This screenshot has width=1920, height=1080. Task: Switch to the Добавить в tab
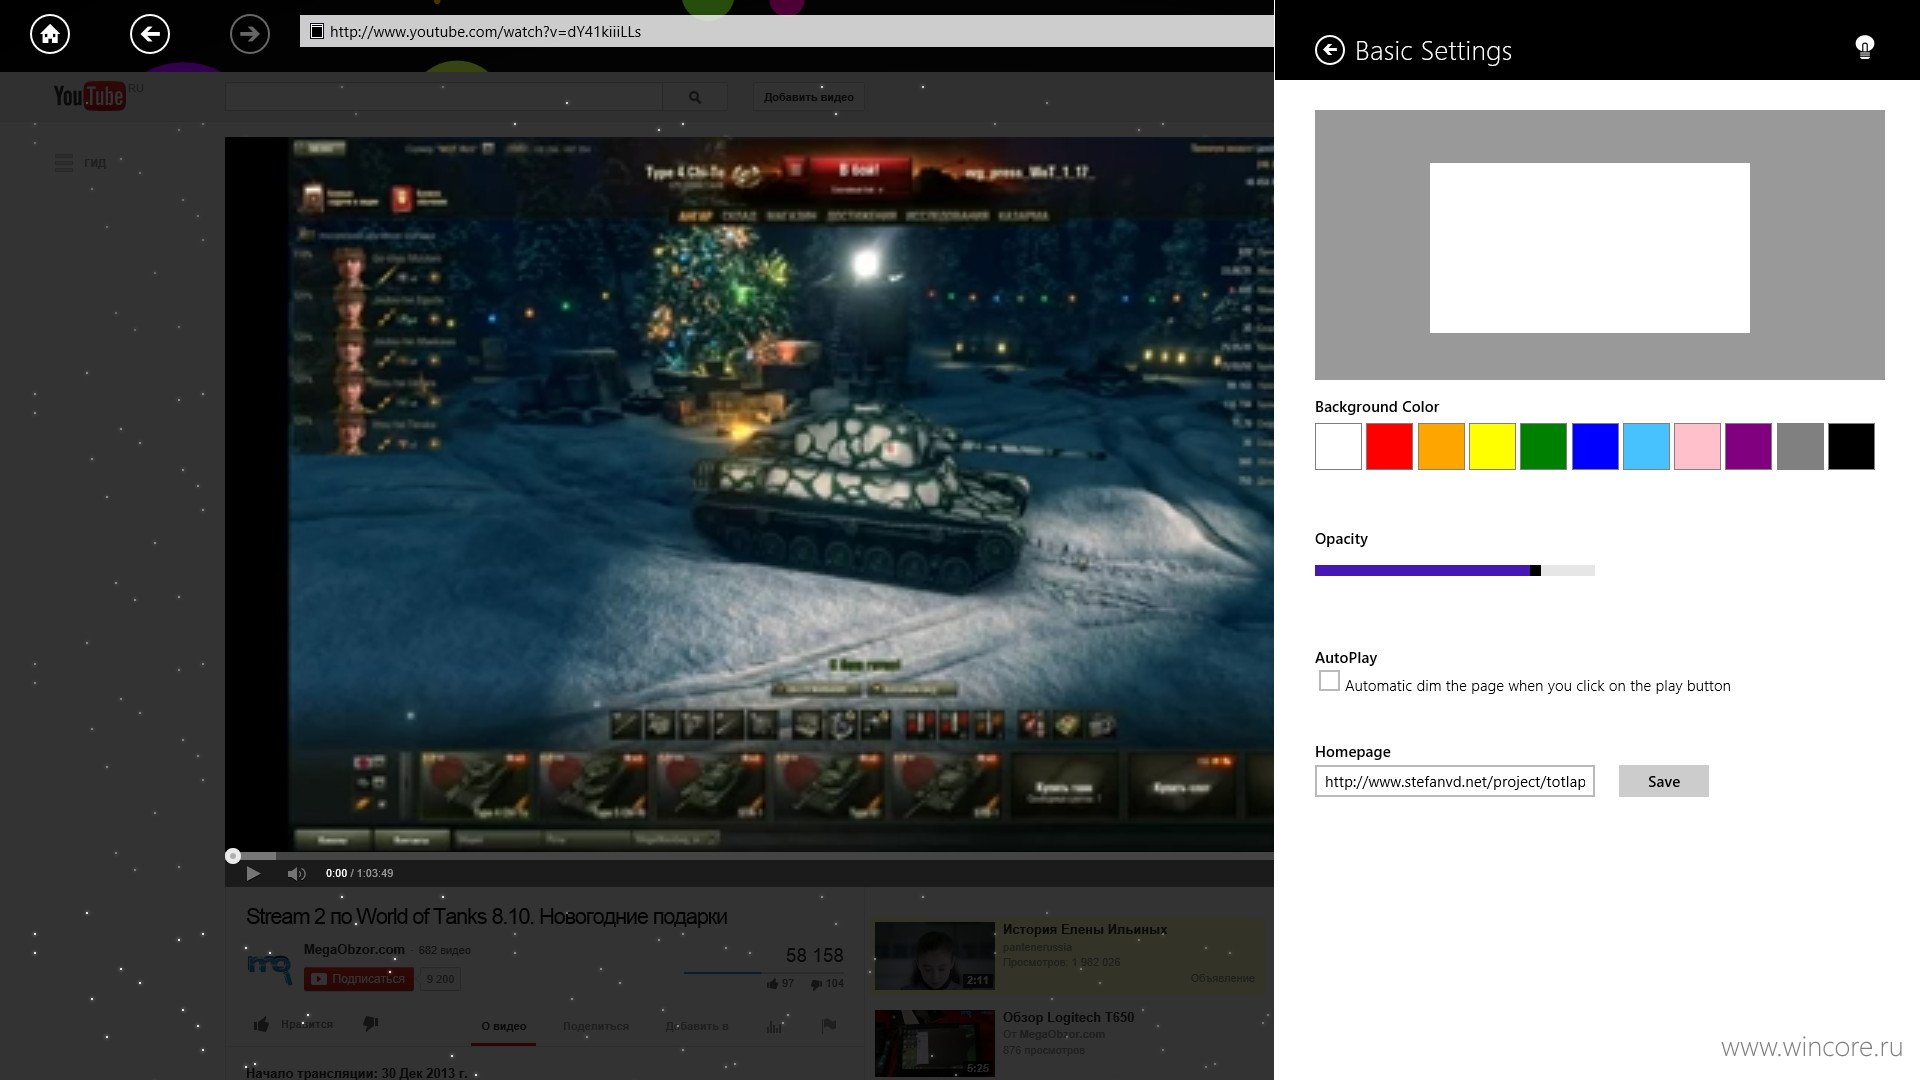pos(697,1026)
